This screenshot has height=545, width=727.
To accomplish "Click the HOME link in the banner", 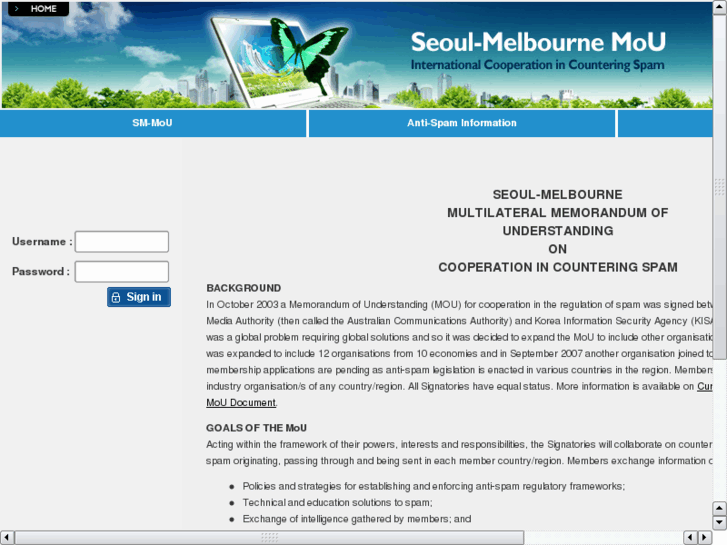I will coord(38,9).
